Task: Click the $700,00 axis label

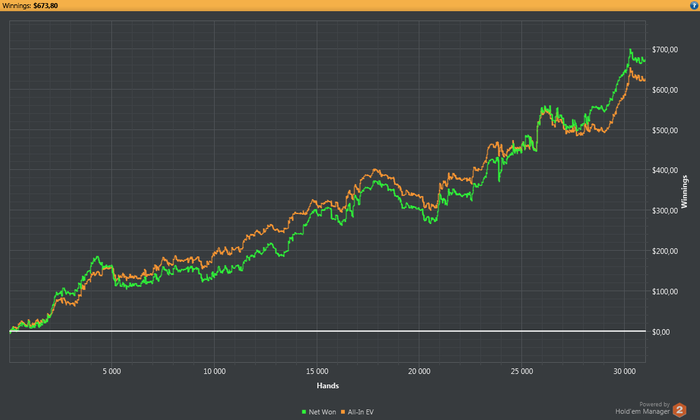Action: click(x=665, y=50)
